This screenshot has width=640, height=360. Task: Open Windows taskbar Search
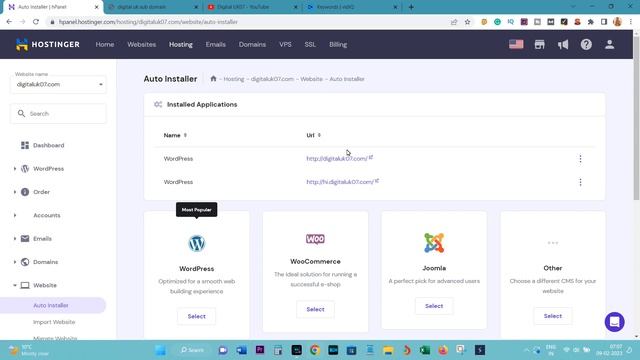pyautogui.click(x=192, y=350)
